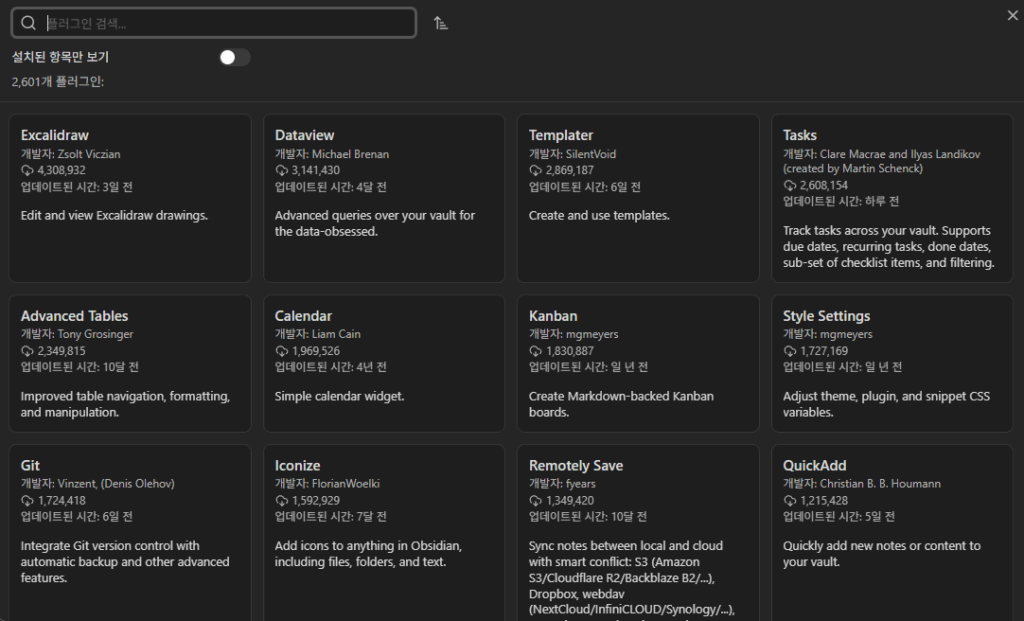Image resolution: width=1024 pixels, height=621 pixels.
Task: Click 'Add icons to anything in Obsidian' description
Action: pyautogui.click(x=368, y=554)
